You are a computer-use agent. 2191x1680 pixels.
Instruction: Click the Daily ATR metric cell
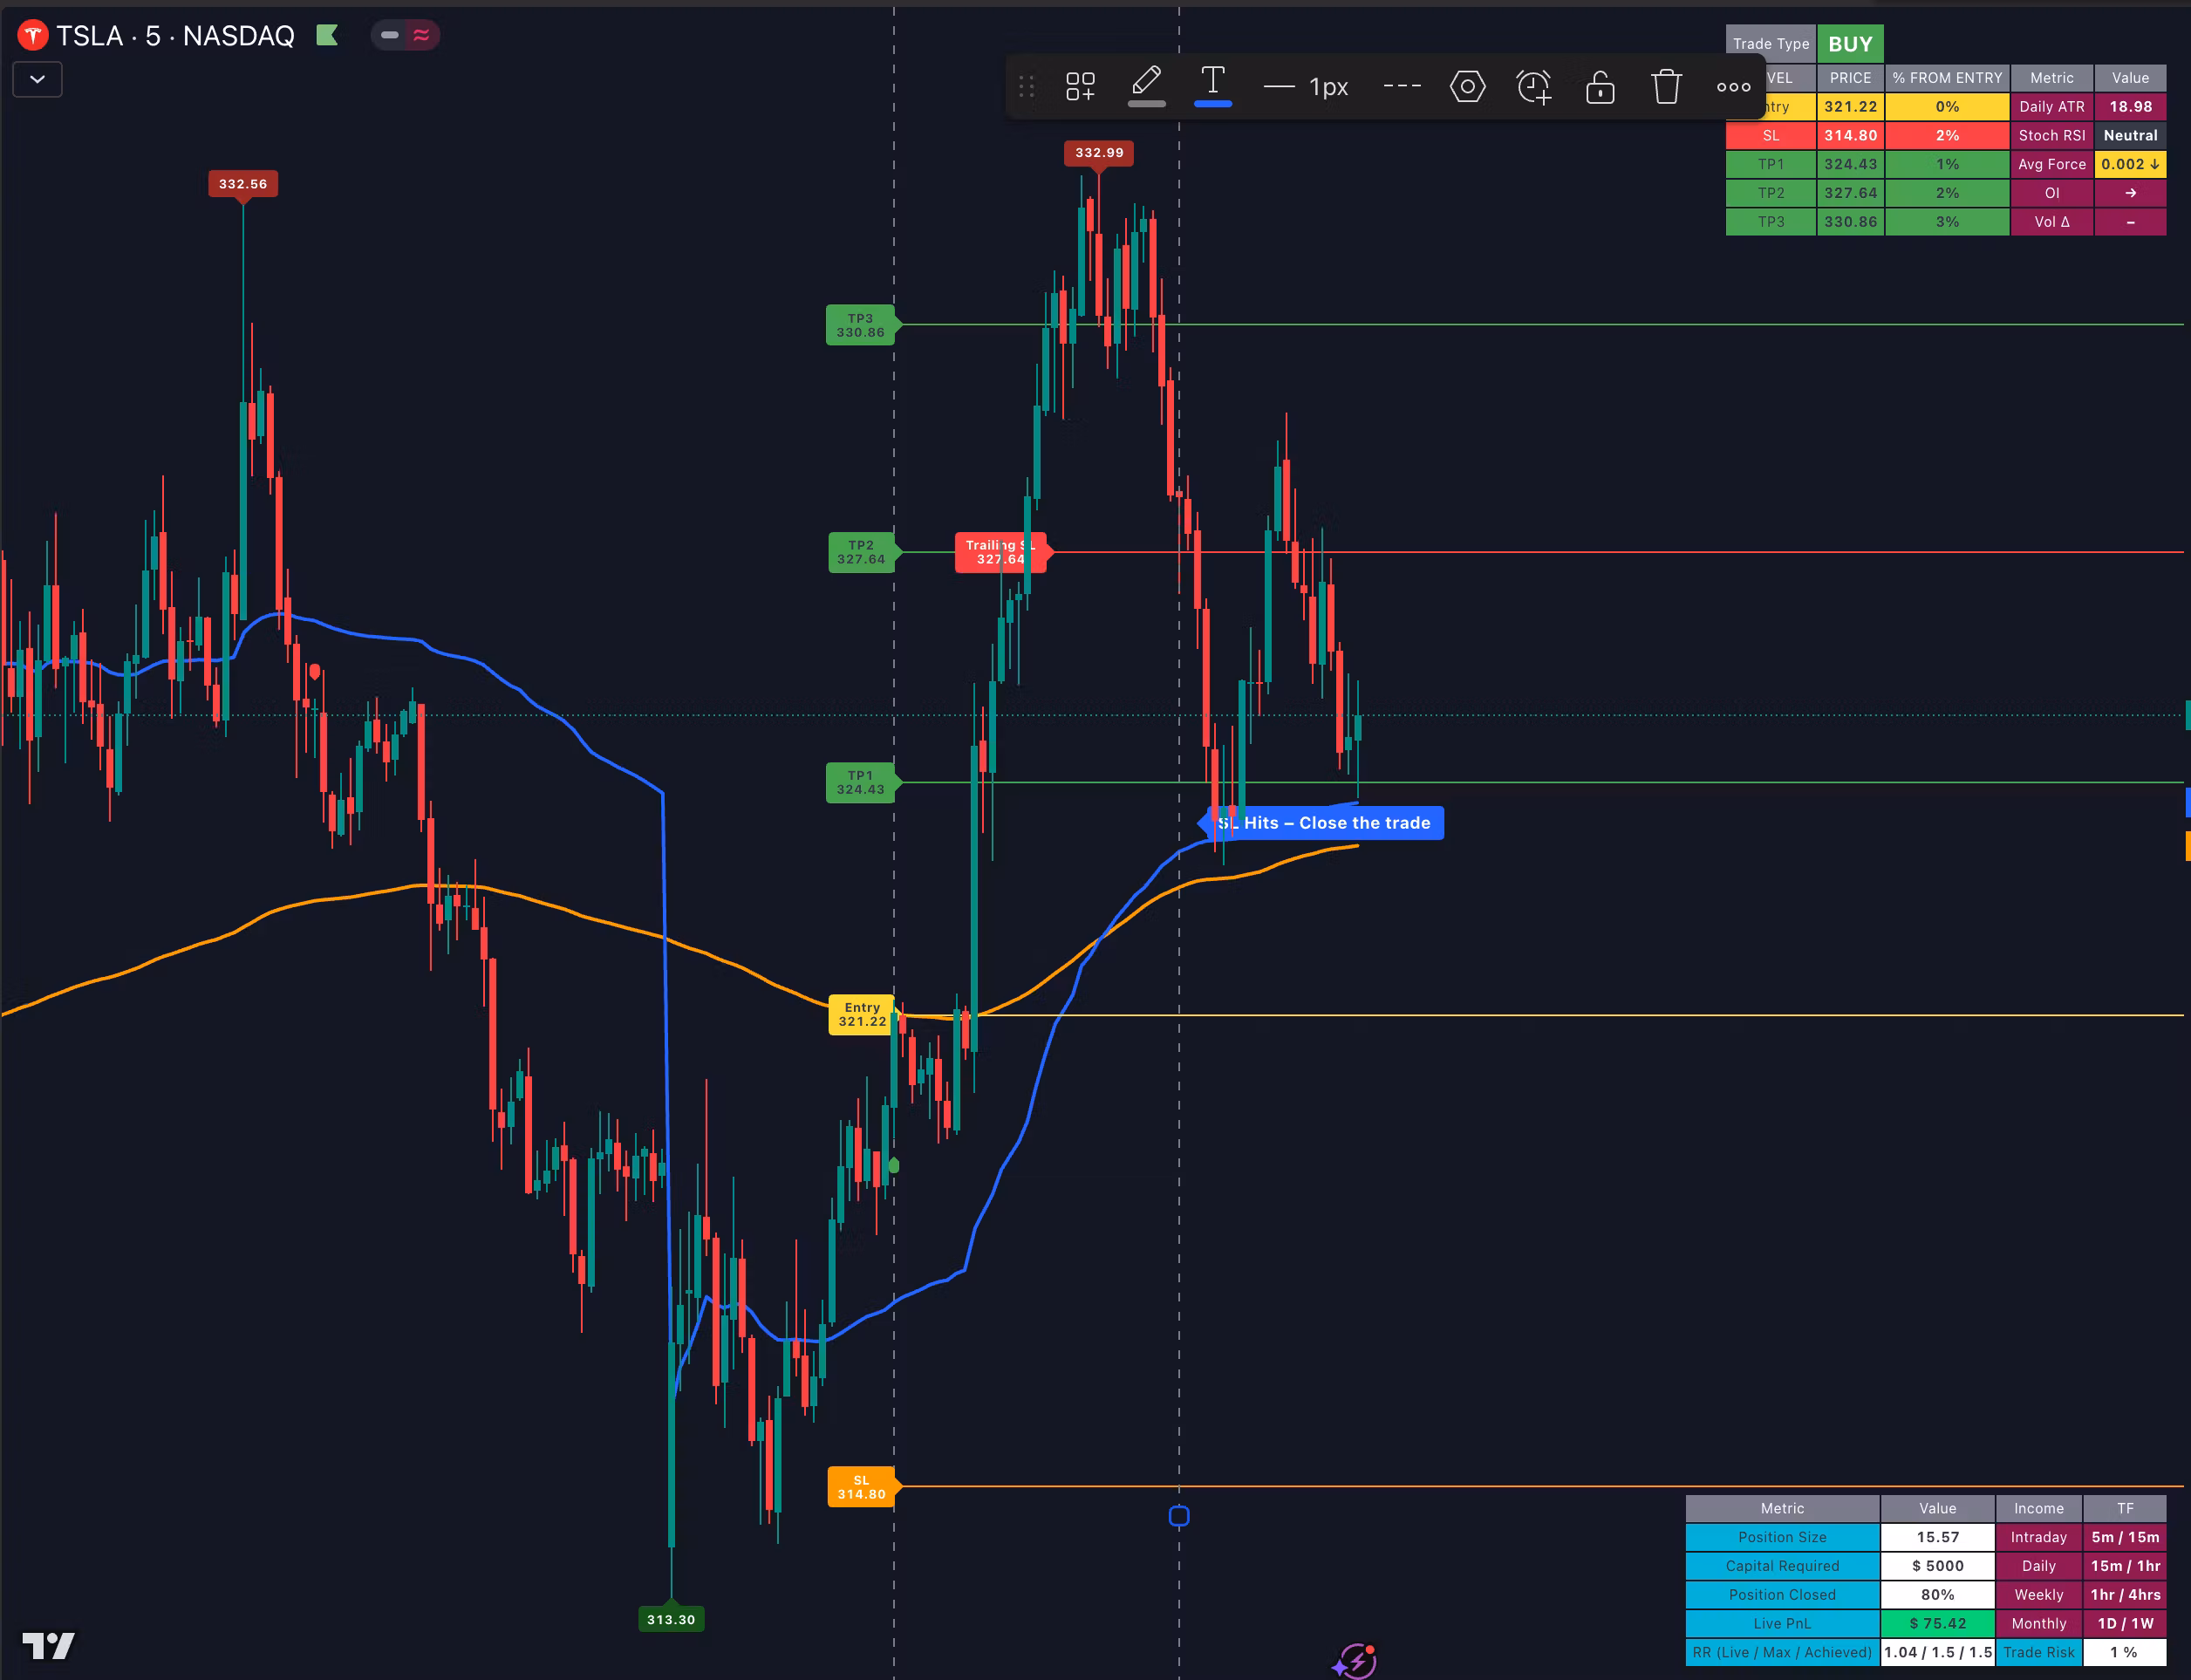[2052, 107]
